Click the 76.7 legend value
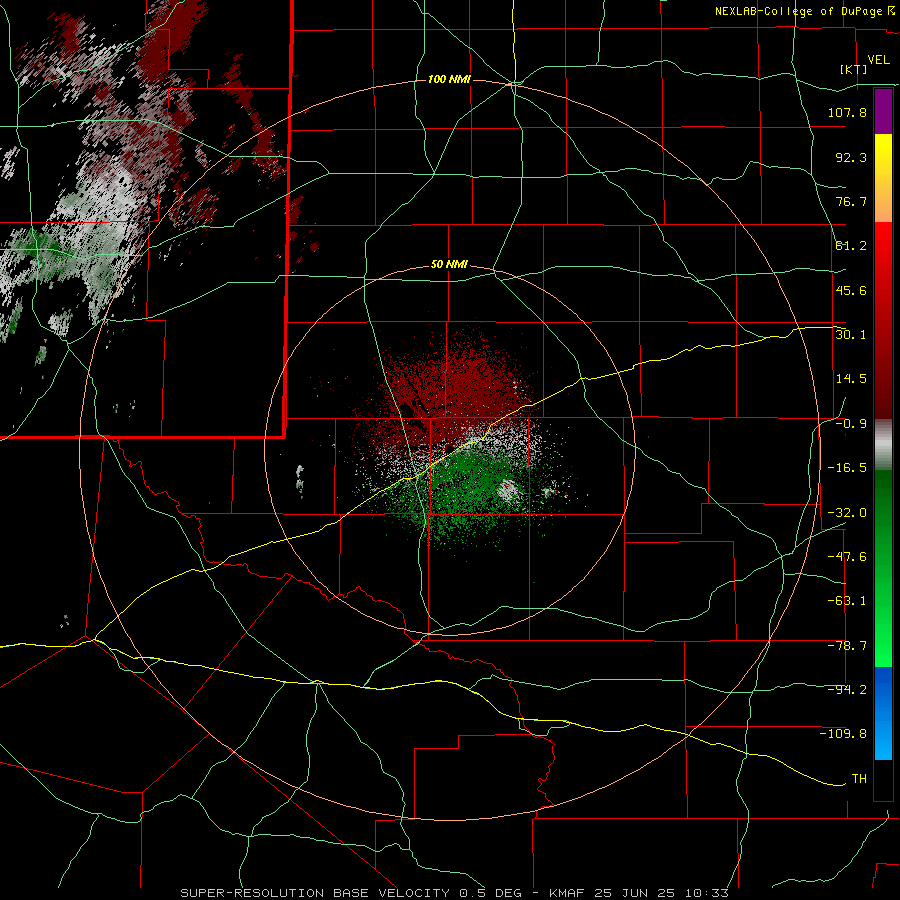This screenshot has height=900, width=900. click(x=851, y=201)
